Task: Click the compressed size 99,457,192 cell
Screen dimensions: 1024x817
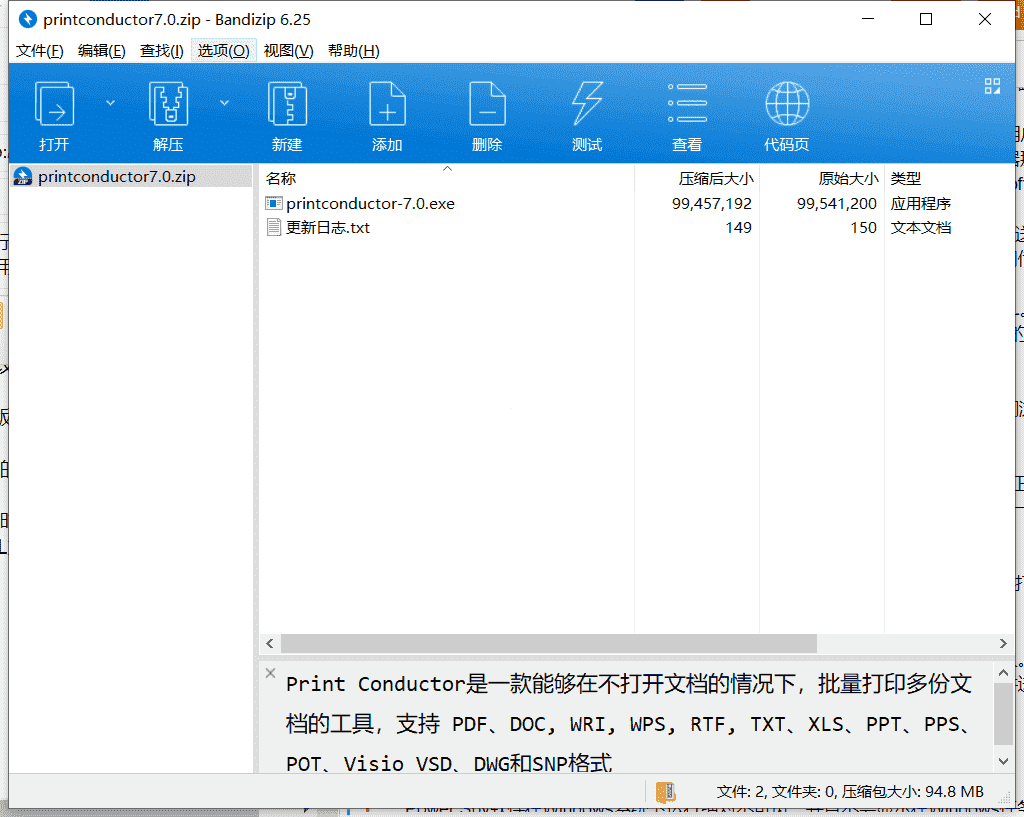Action: [x=712, y=204]
